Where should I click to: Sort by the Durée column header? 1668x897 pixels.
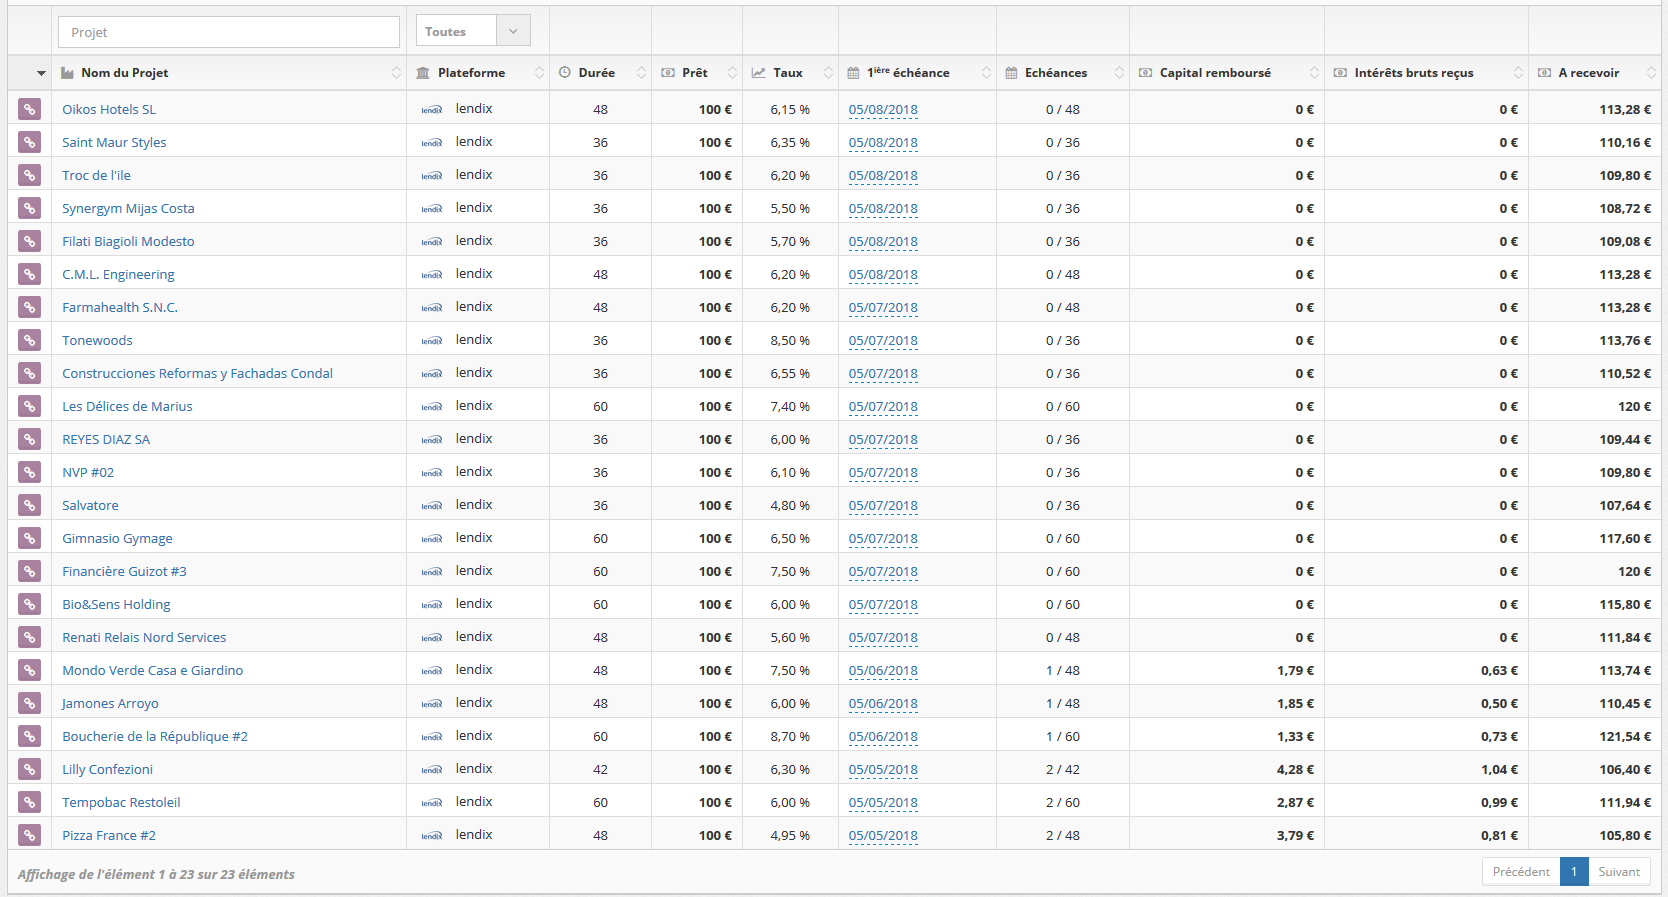point(596,73)
